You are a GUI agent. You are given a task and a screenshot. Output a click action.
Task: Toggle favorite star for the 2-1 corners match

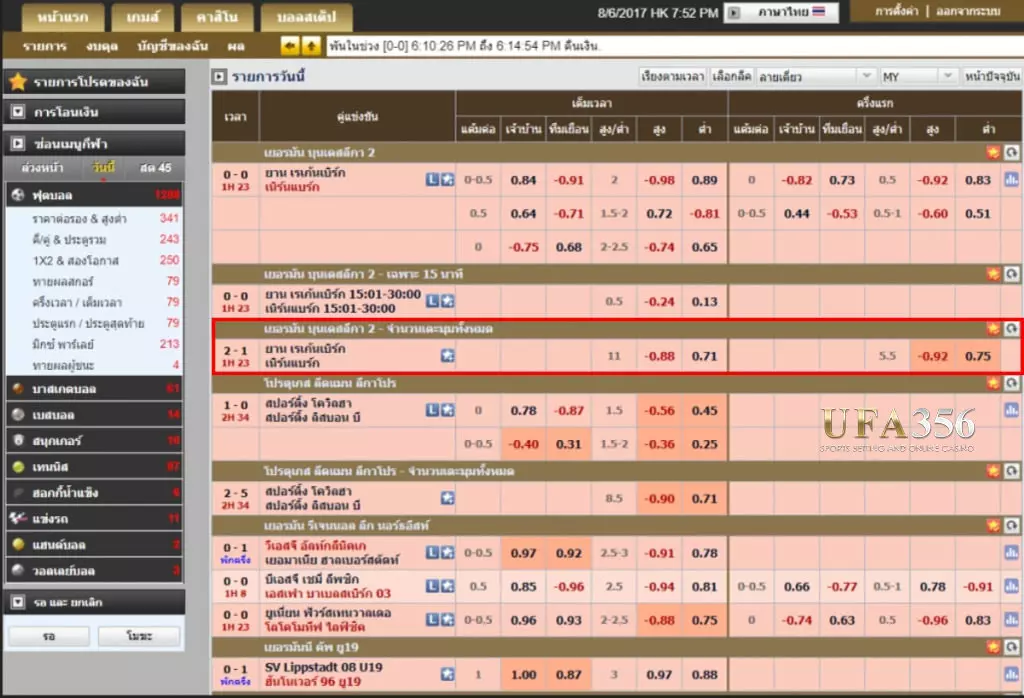pyautogui.click(x=448, y=355)
